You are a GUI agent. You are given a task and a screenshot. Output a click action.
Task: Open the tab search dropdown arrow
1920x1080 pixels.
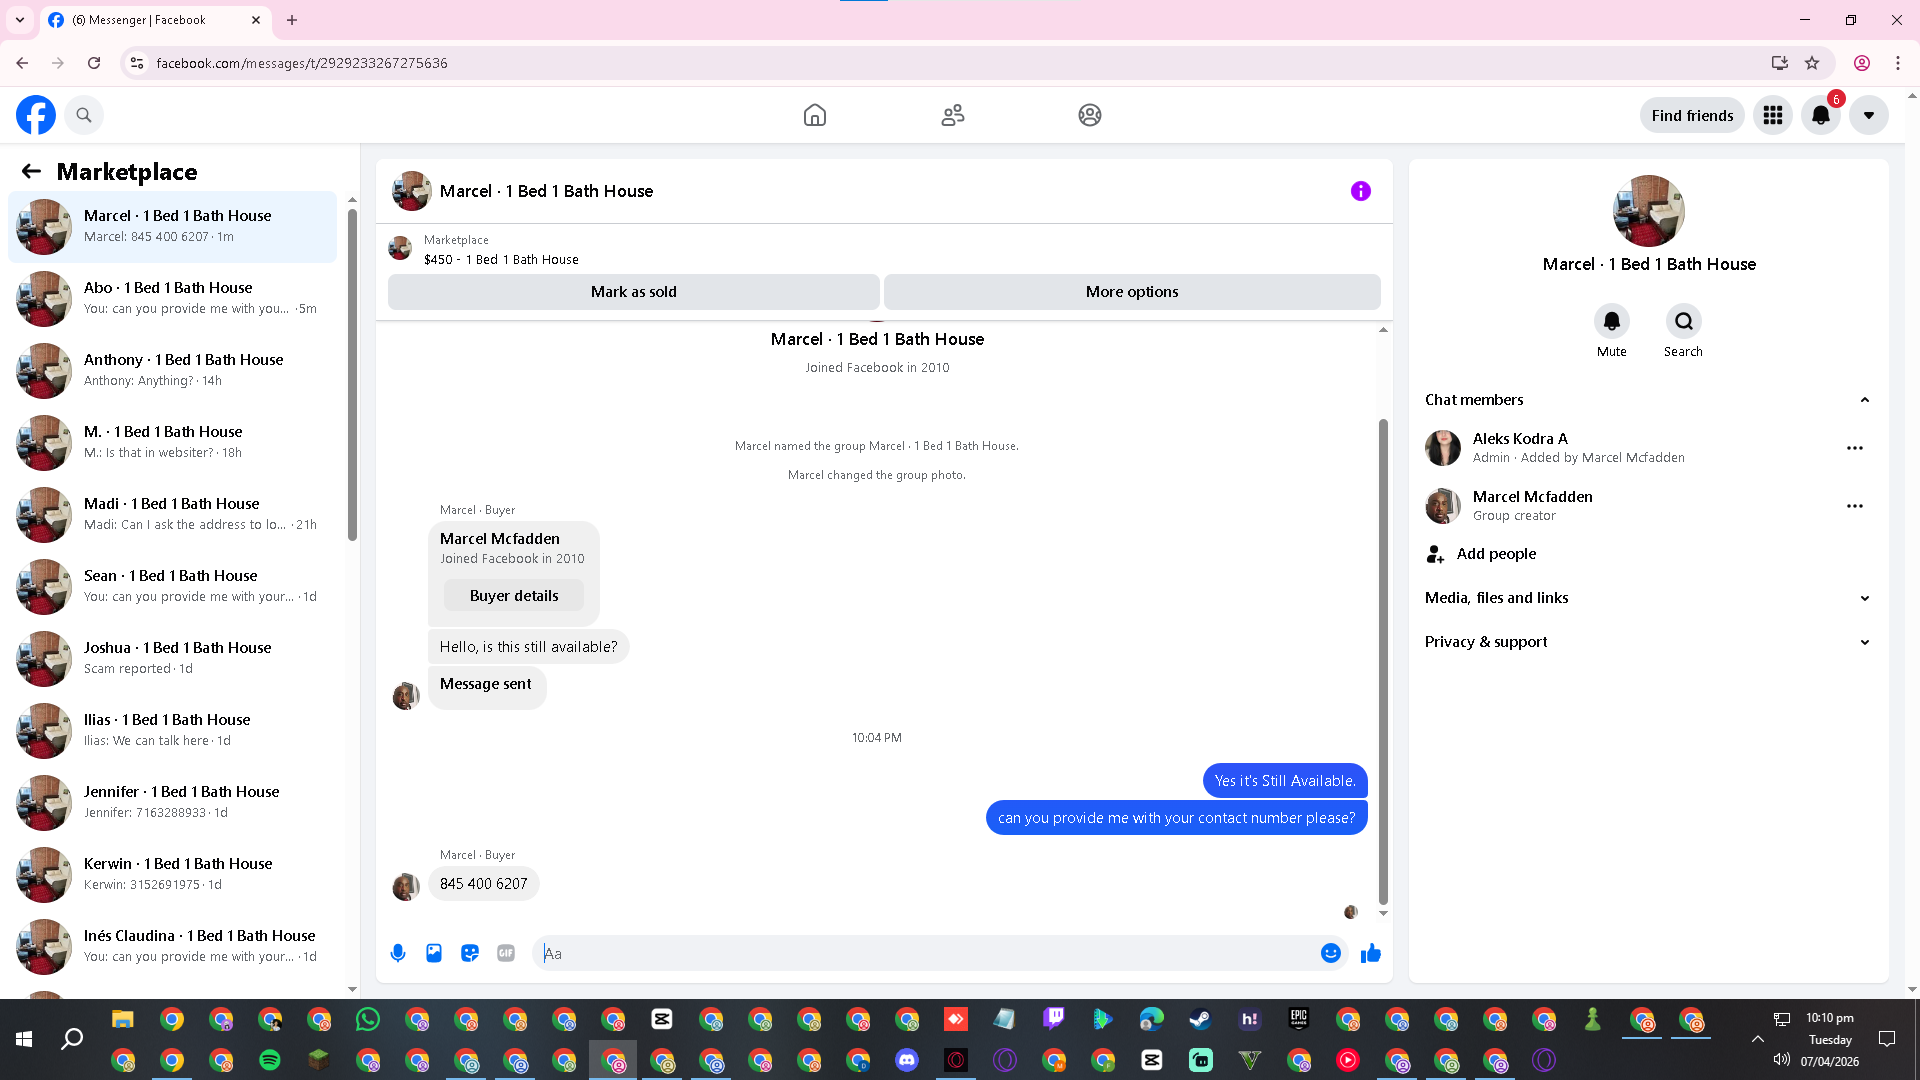[19, 20]
